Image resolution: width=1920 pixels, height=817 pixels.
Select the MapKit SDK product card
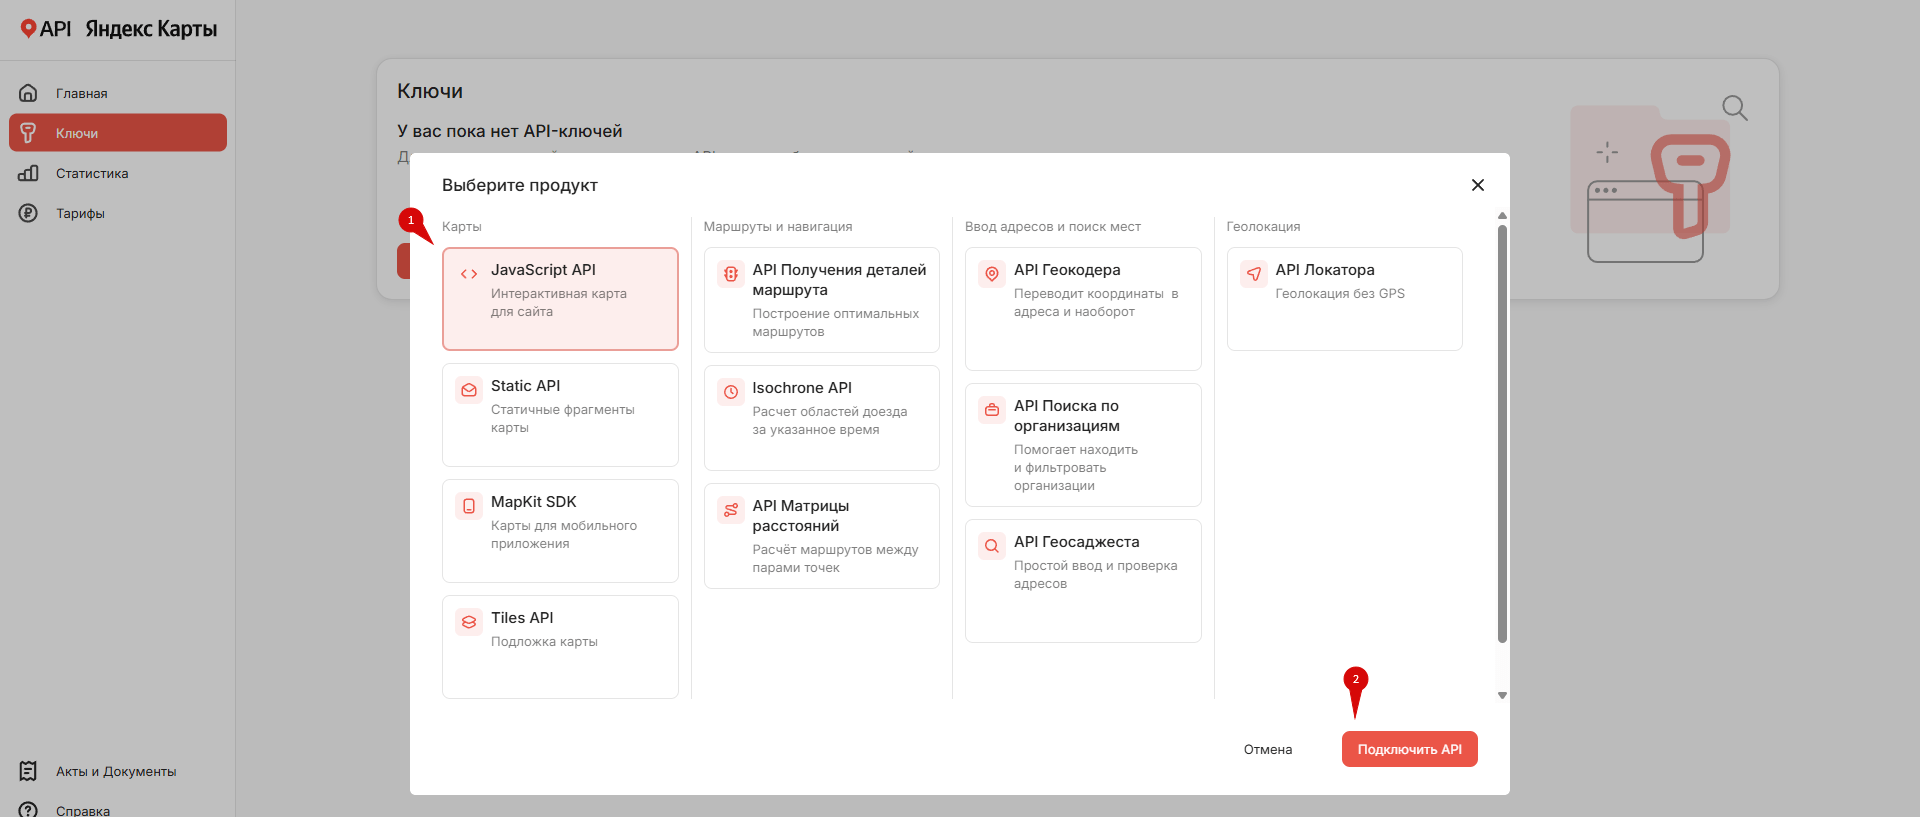(560, 531)
